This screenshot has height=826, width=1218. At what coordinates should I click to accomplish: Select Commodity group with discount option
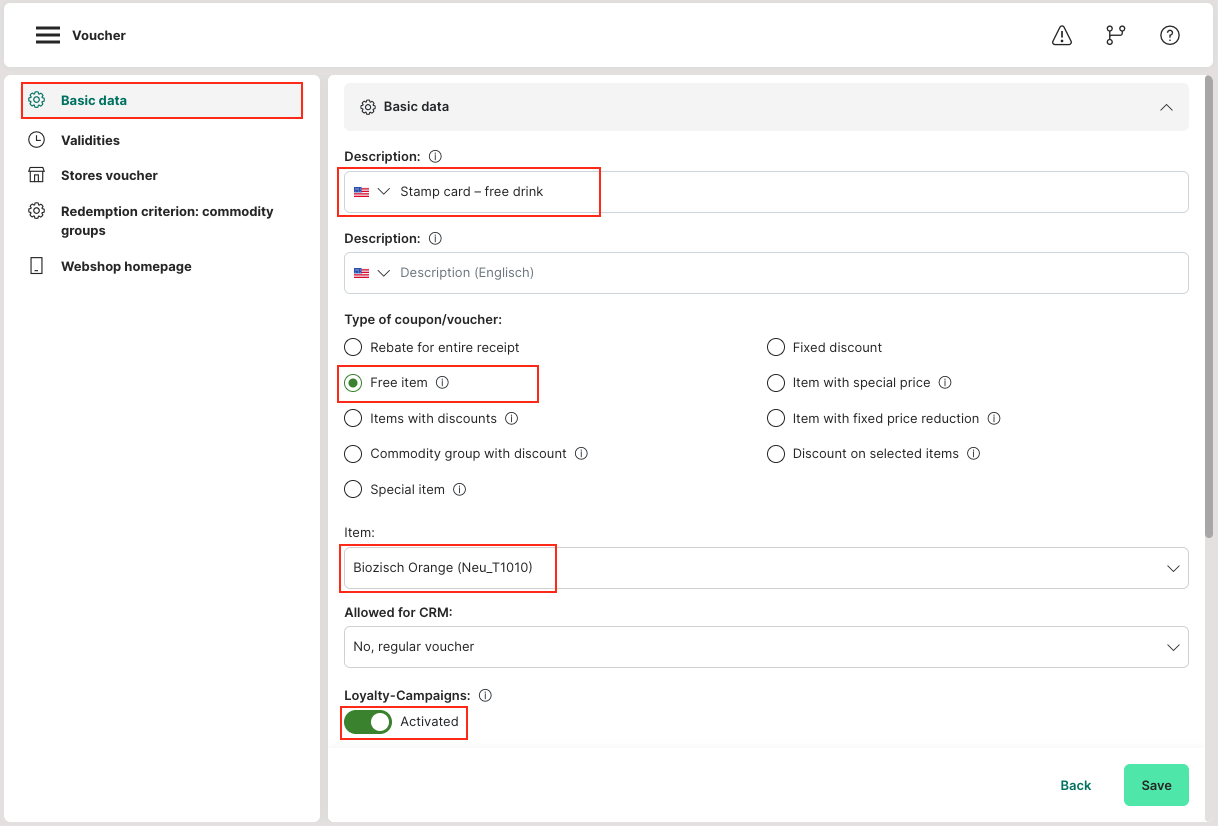click(x=353, y=454)
